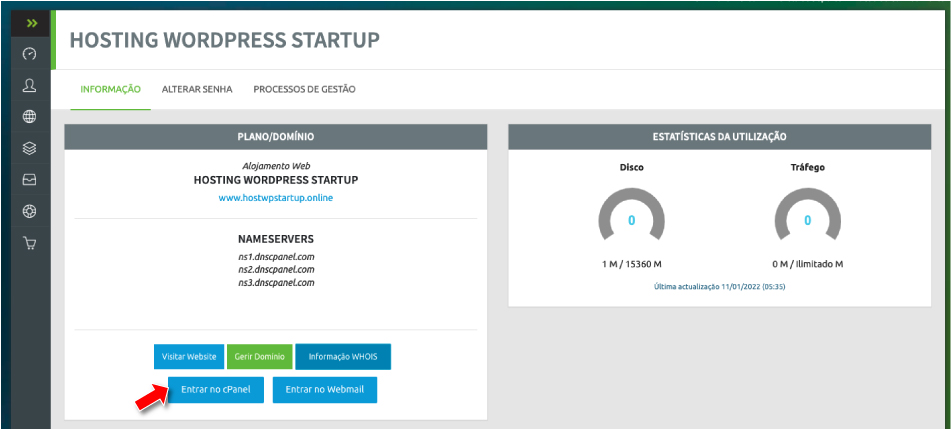Open the www.hostwpstartup.online link

tap(276, 198)
